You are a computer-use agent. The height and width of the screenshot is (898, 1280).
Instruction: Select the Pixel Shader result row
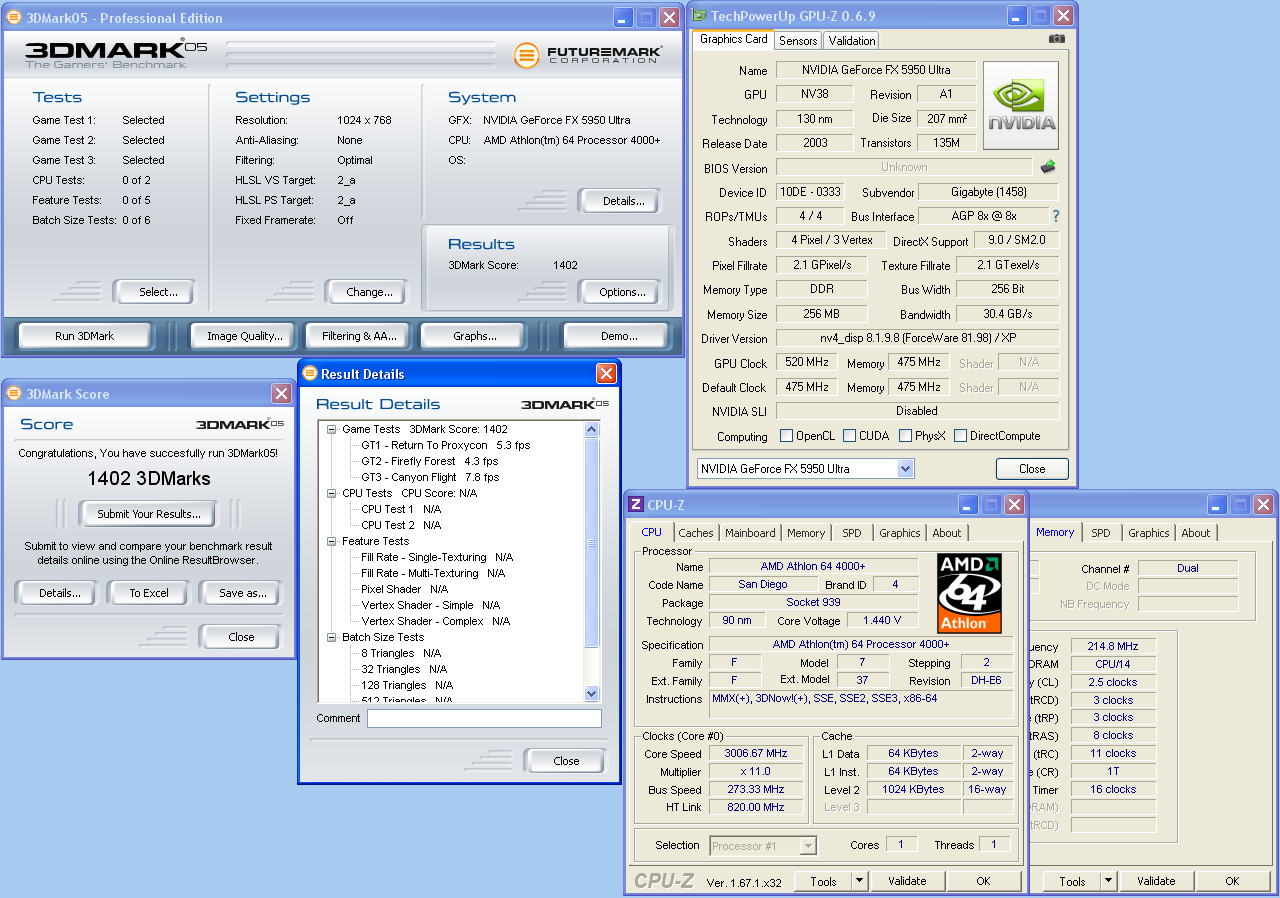[404, 589]
